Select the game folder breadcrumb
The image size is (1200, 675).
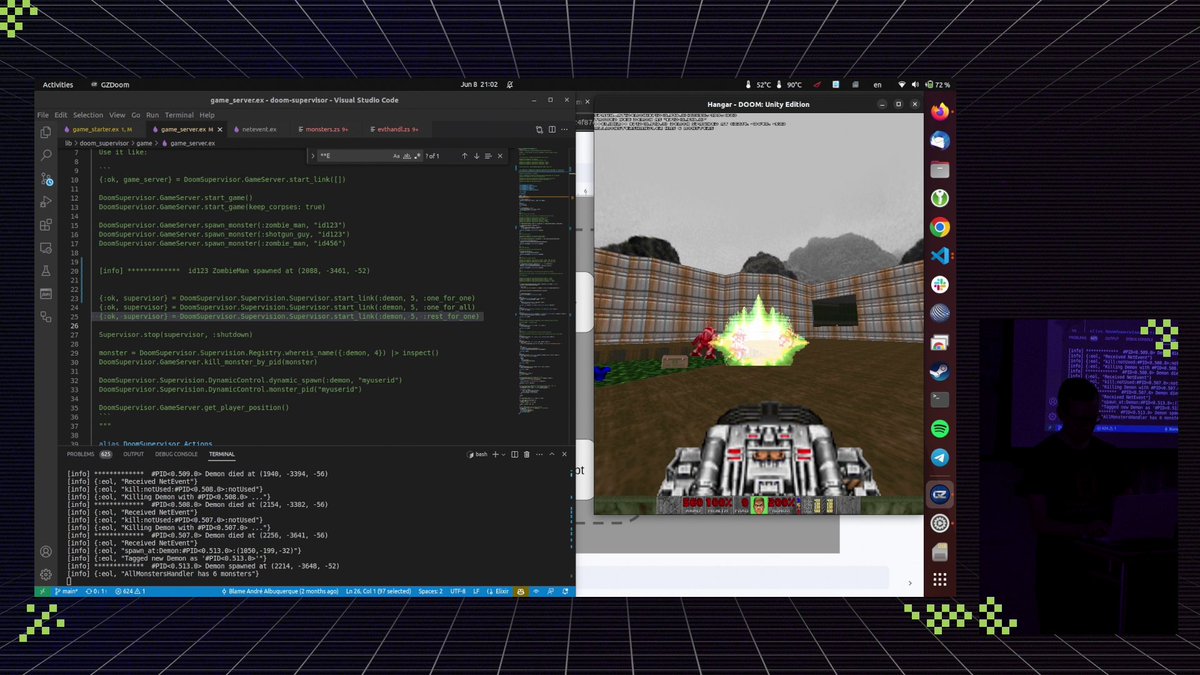143,143
